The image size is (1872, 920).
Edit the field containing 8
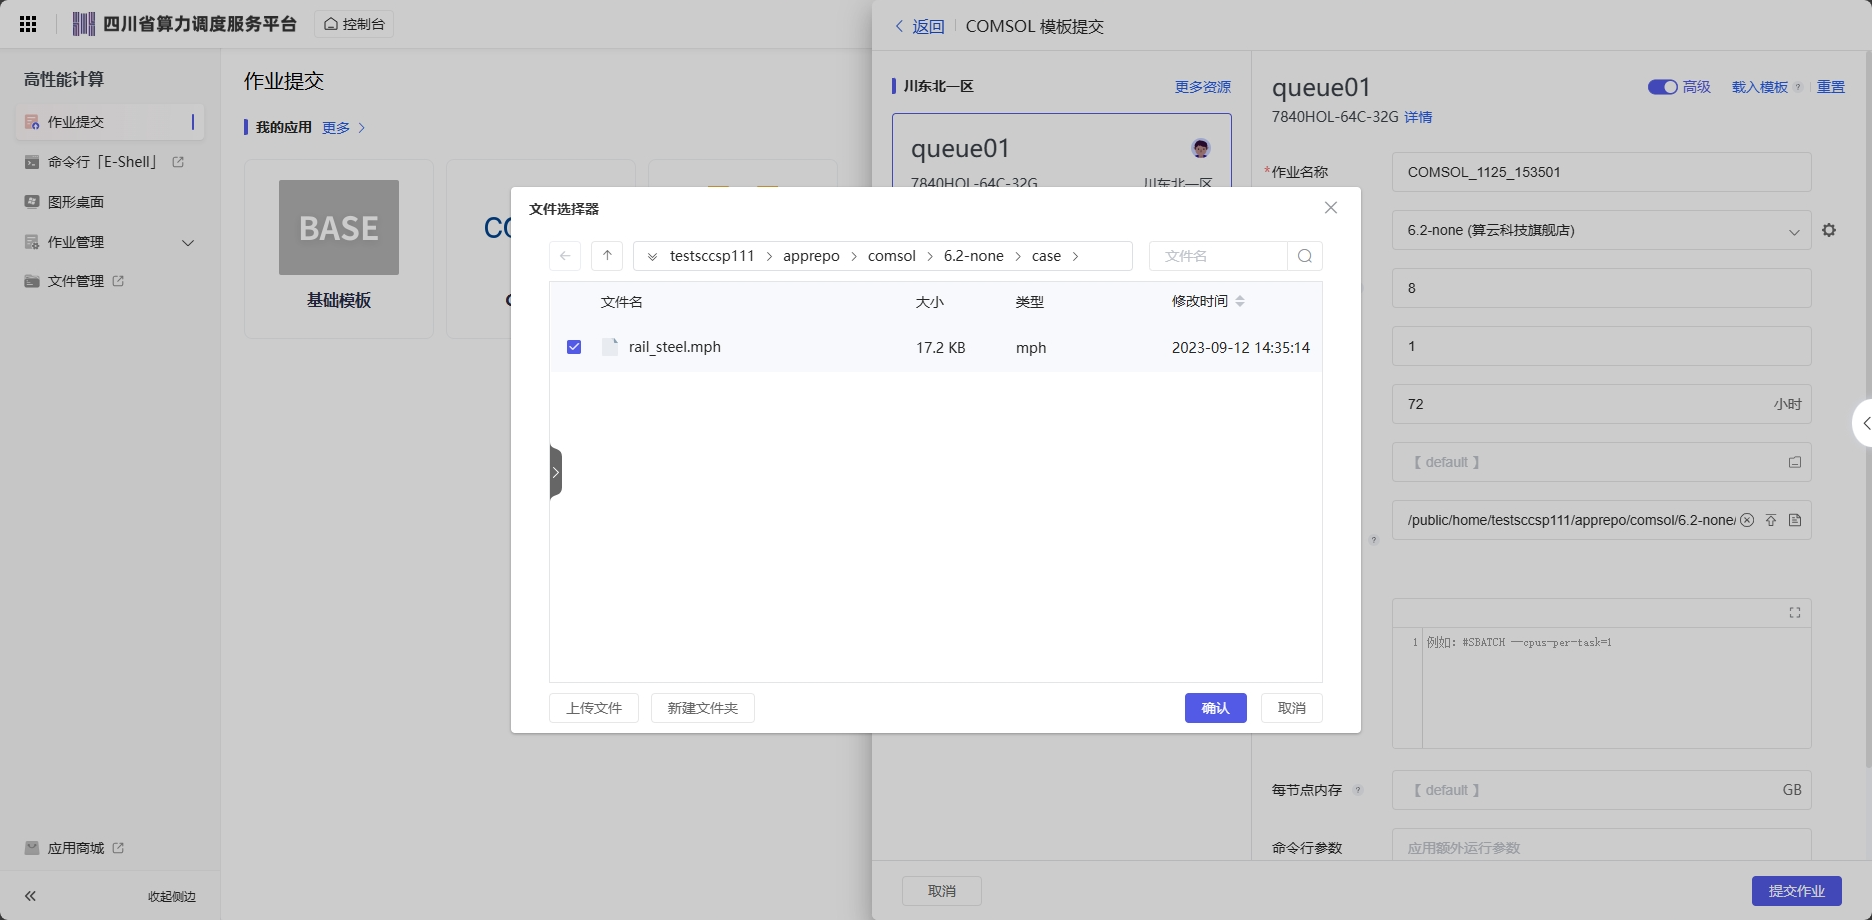[1601, 288]
